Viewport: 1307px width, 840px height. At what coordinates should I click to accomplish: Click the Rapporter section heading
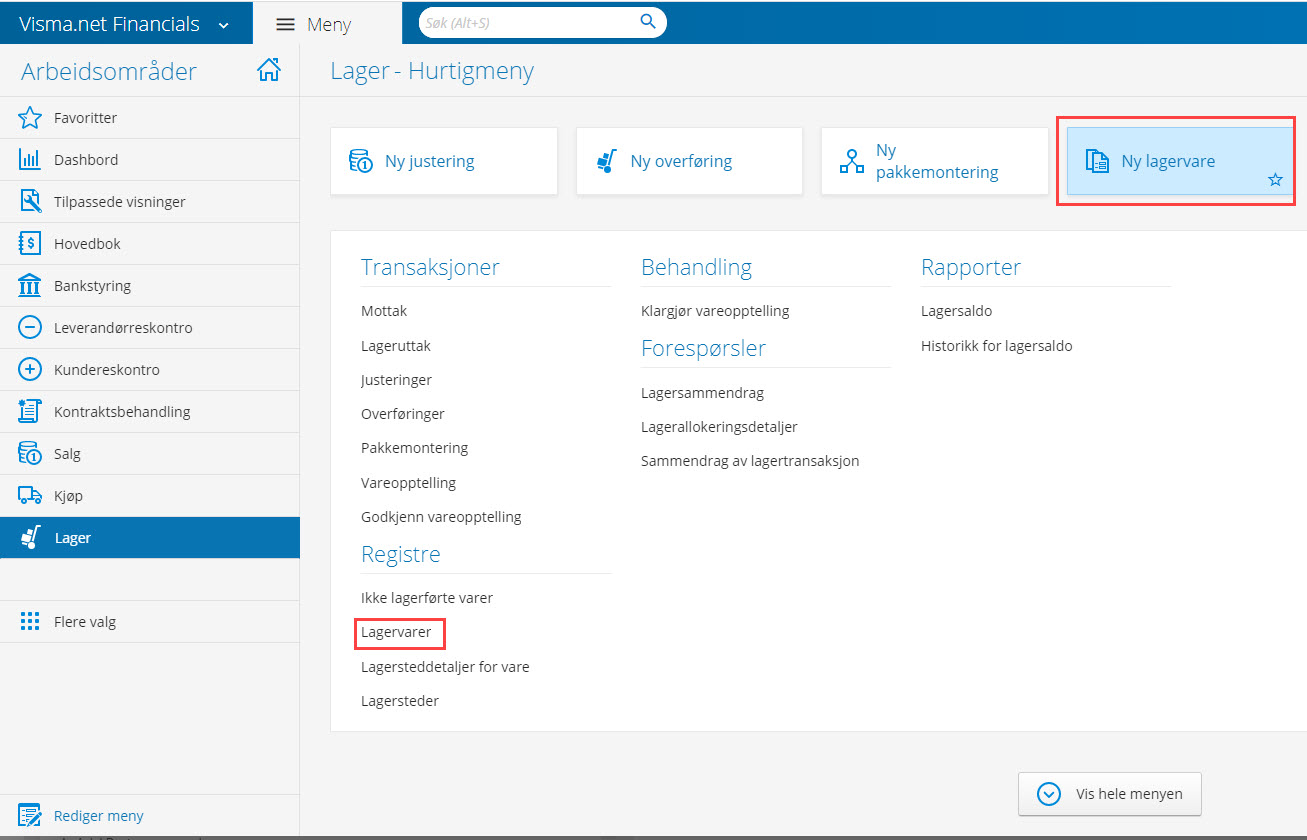tap(971, 267)
